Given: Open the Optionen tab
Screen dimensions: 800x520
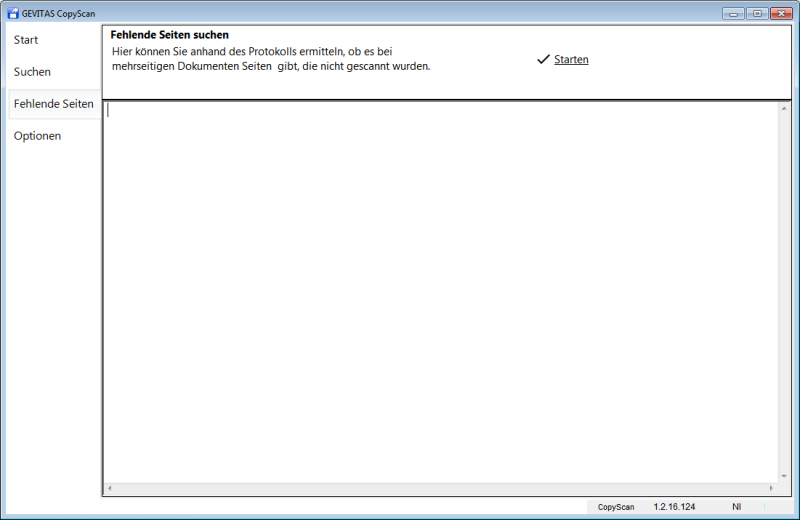Looking at the screenshot, I should tap(37, 136).
